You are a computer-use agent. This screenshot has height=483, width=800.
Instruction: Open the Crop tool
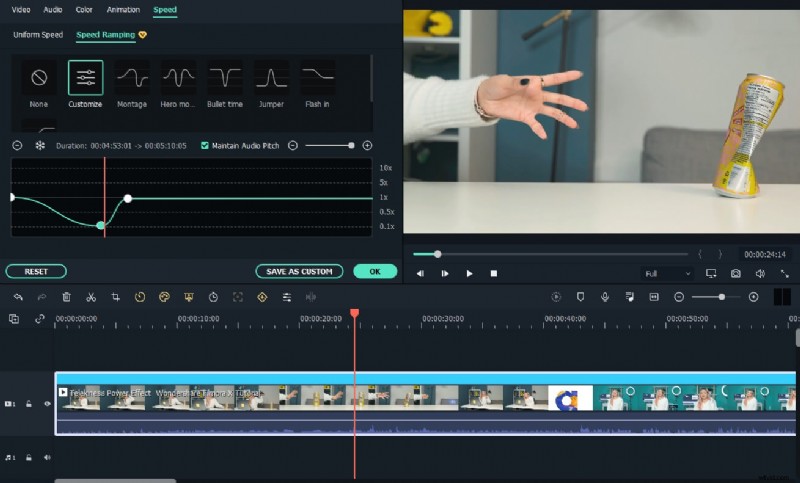[x=116, y=297]
